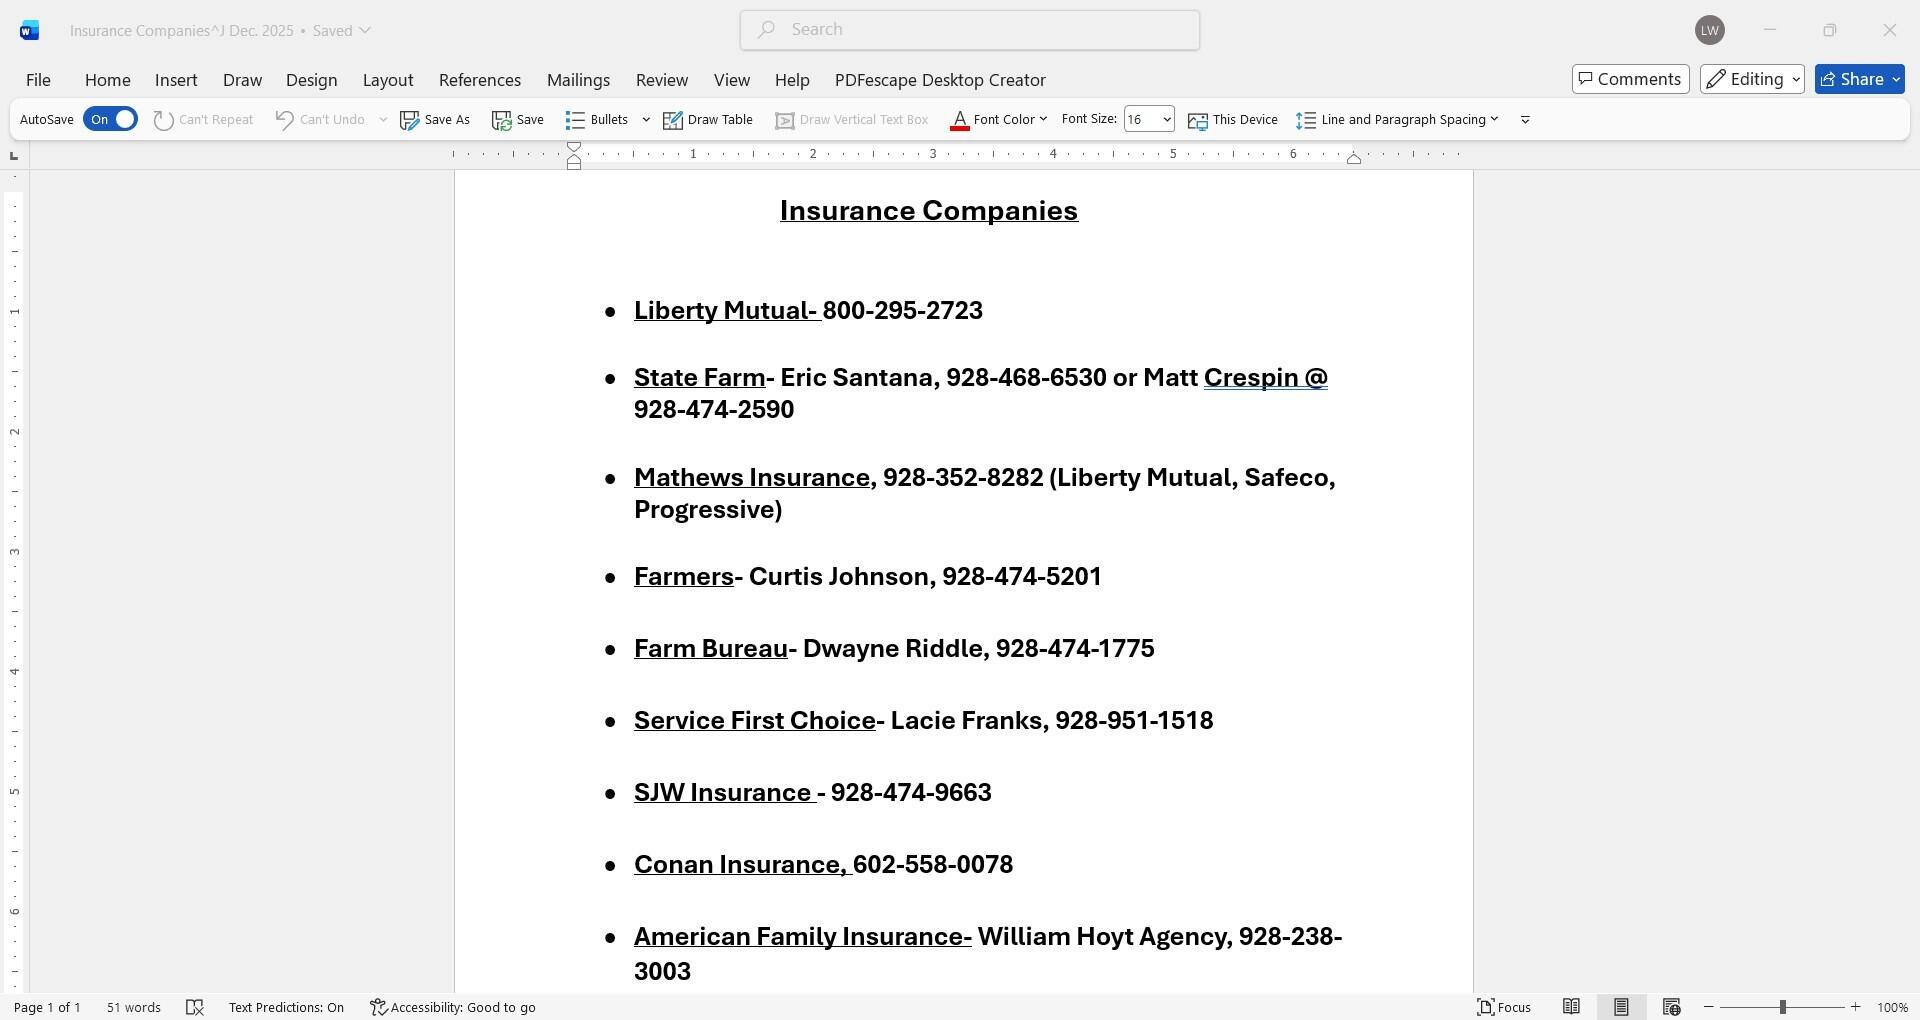Viewport: 1920px width, 1020px height.
Task: Open the Comments pane
Action: pos(1630,79)
